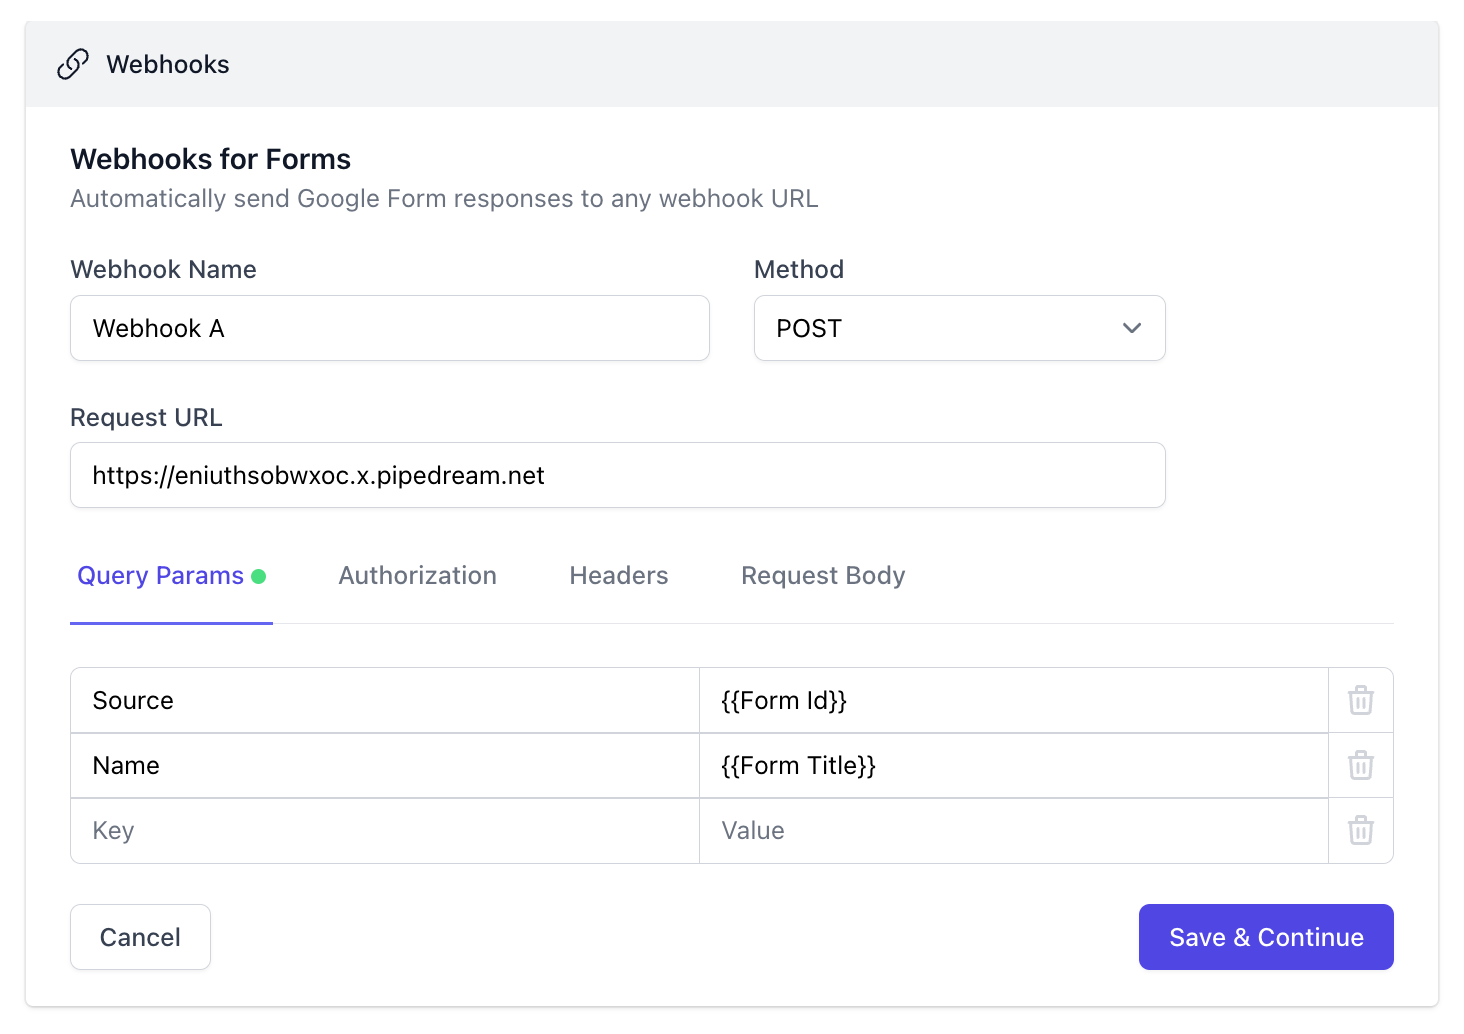
Task: Click the green indicator on Query Params
Action: click(260, 575)
